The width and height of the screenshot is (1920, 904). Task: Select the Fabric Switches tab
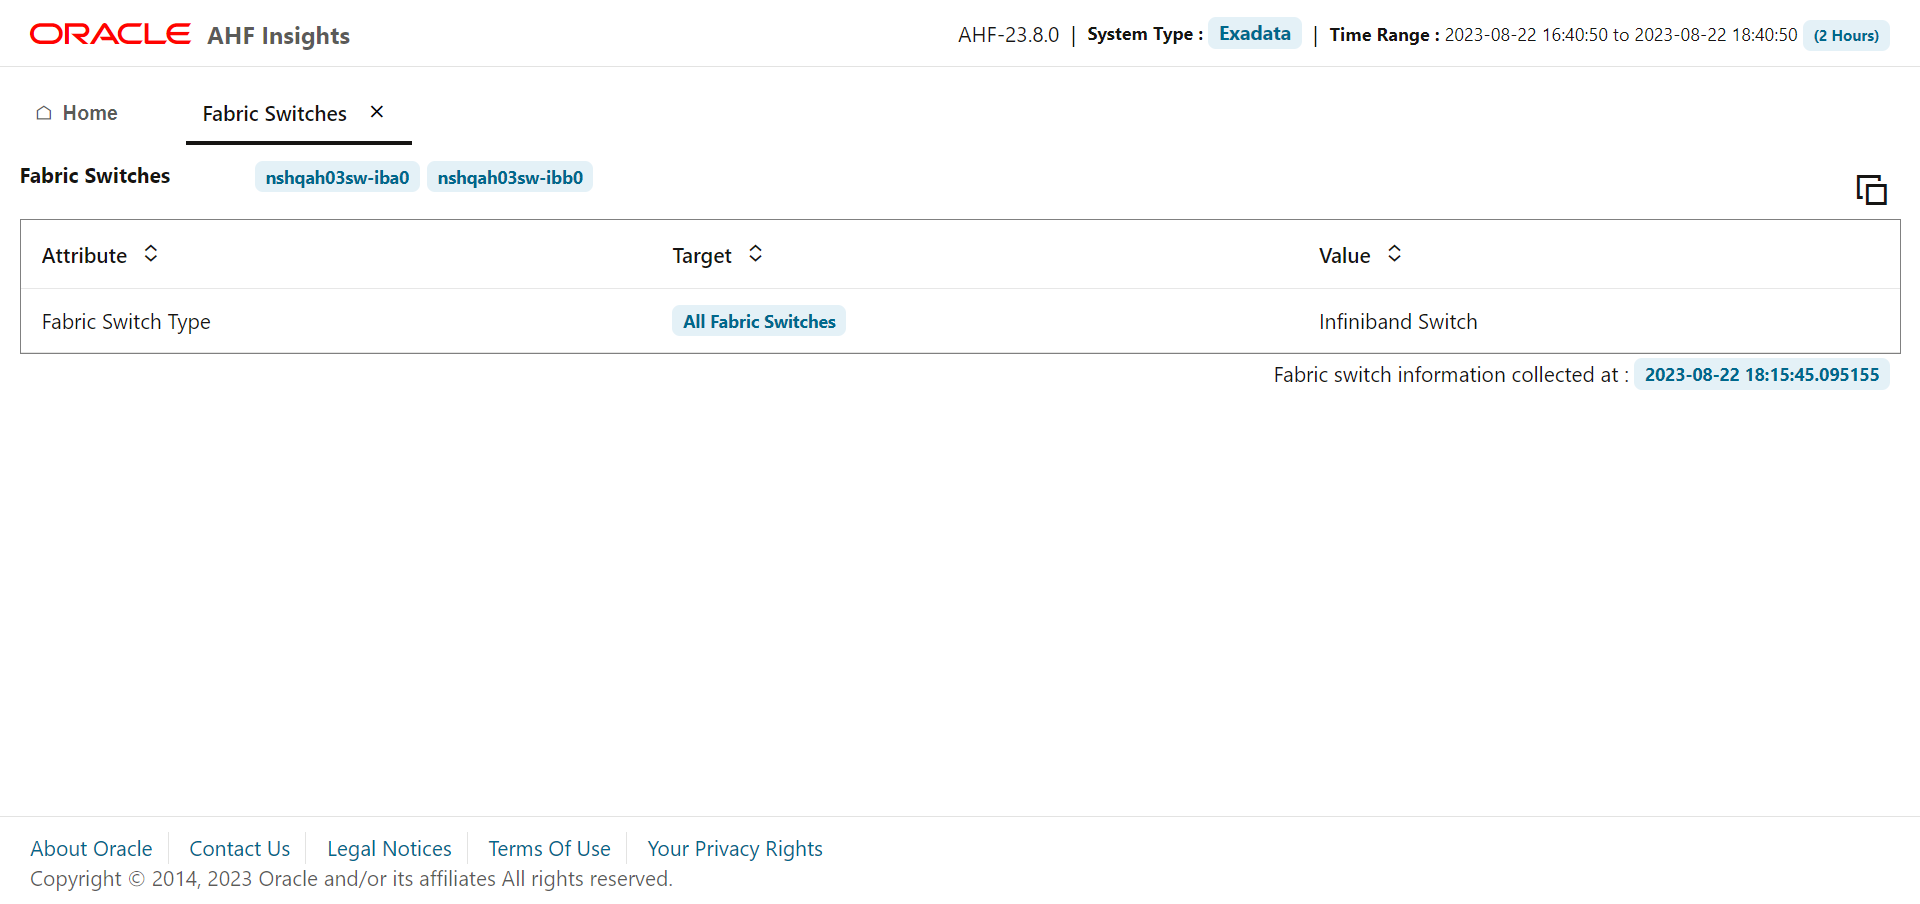point(275,114)
